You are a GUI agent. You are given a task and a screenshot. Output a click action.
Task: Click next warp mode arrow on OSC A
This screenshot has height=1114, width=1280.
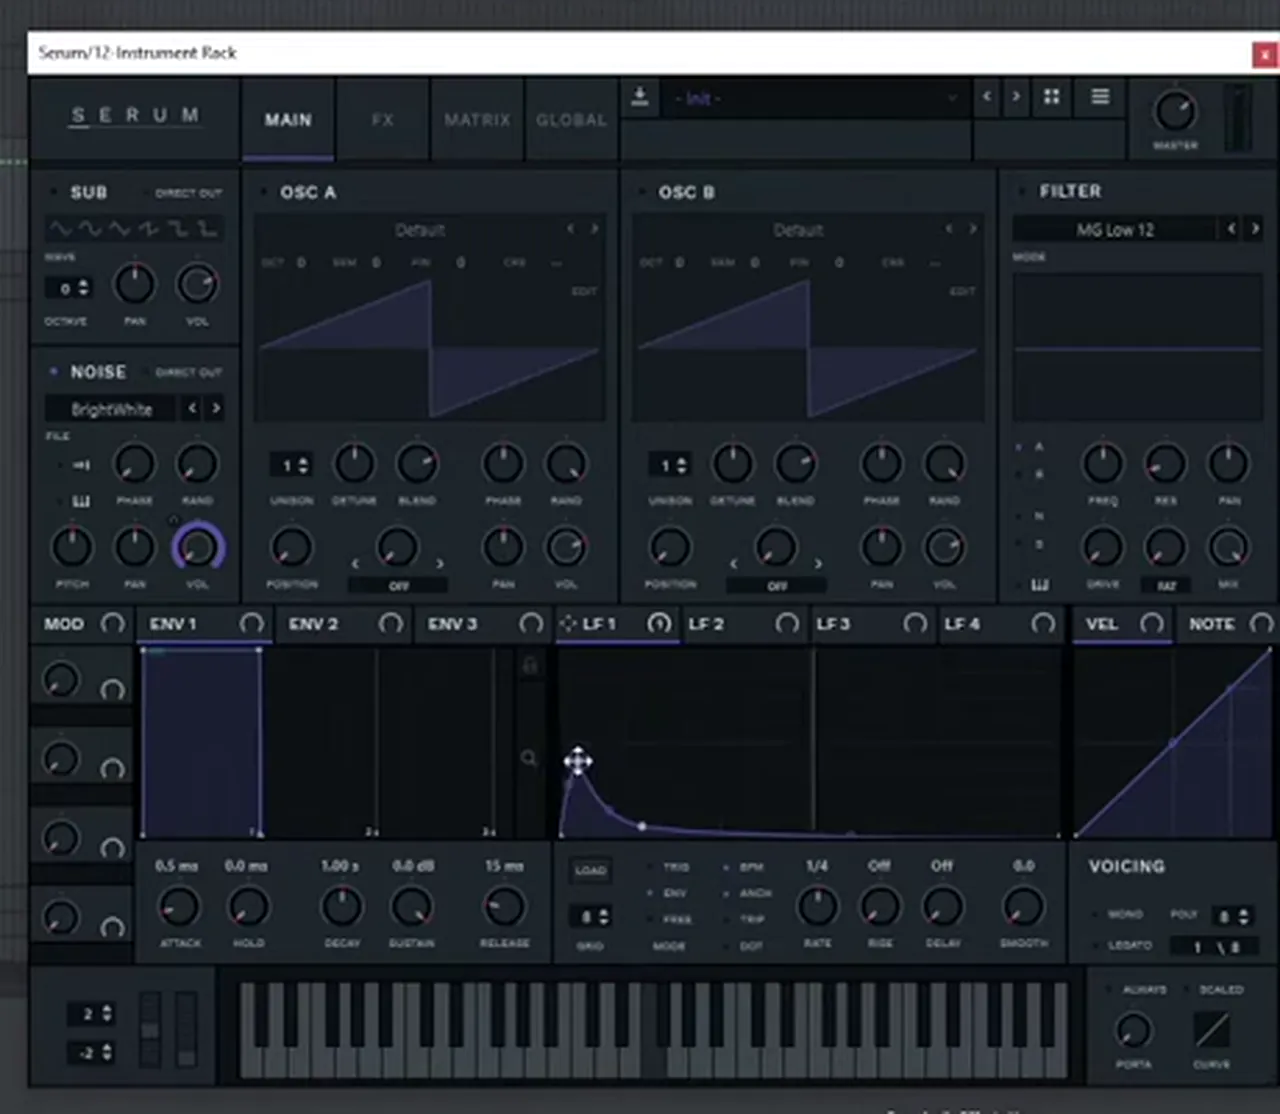[x=440, y=564]
